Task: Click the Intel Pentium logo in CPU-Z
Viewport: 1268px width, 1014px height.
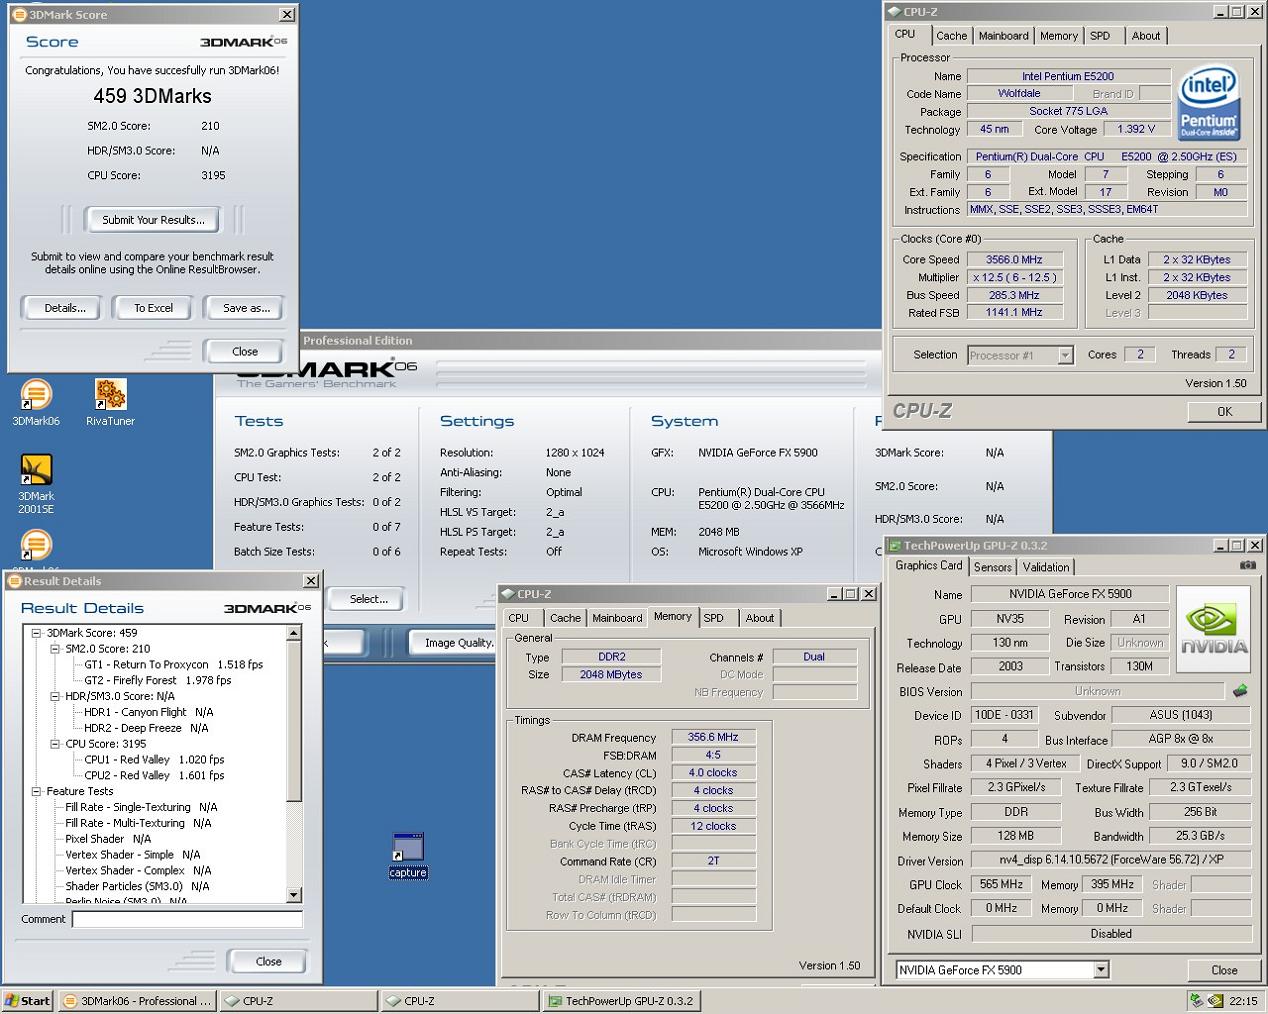Action: (1209, 102)
